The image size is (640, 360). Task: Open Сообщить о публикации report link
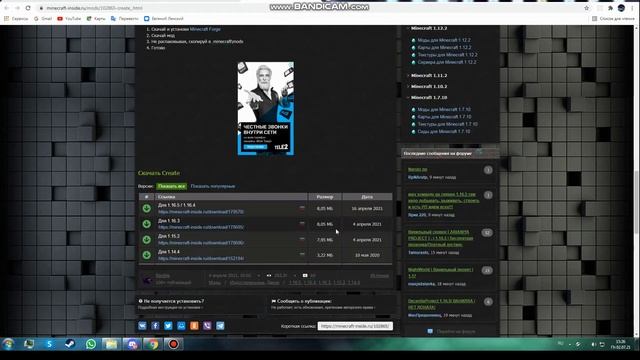coord(304,301)
